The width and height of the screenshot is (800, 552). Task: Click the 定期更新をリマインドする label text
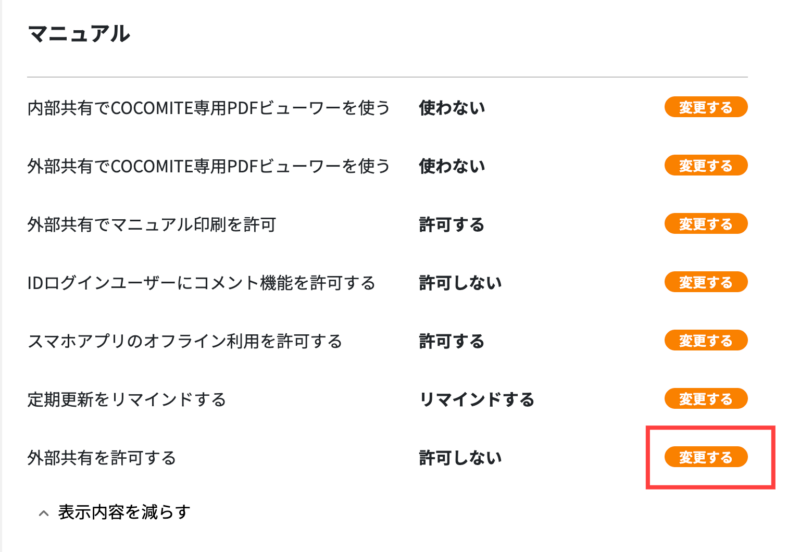point(127,400)
